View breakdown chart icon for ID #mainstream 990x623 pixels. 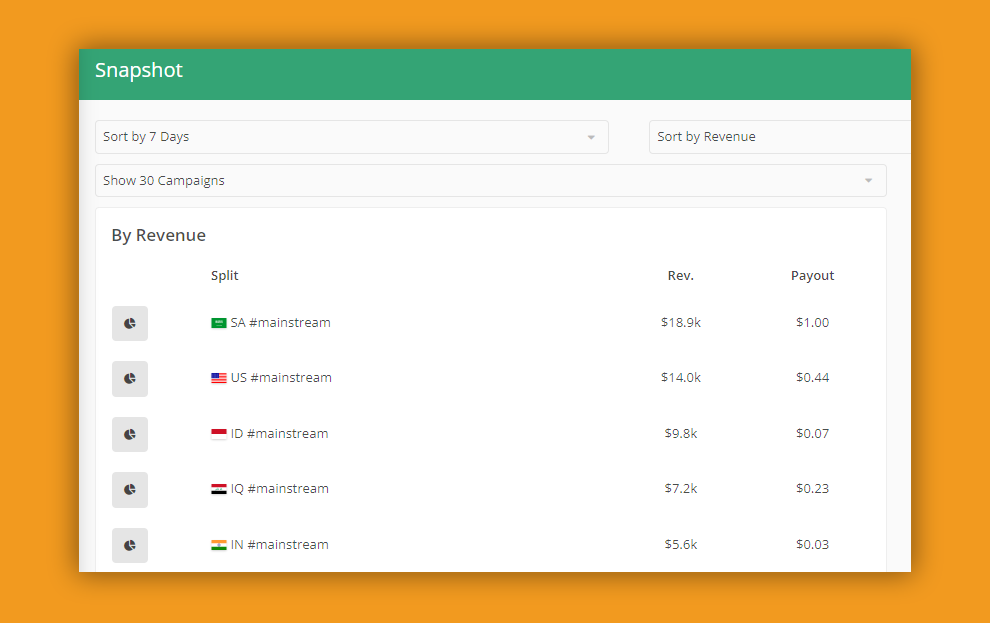click(130, 434)
